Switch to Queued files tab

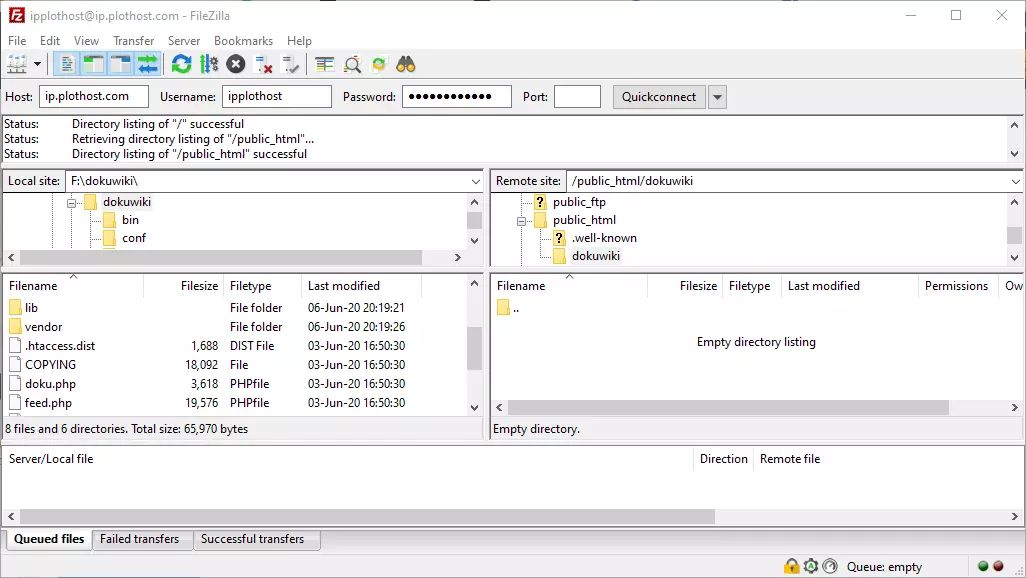49,539
